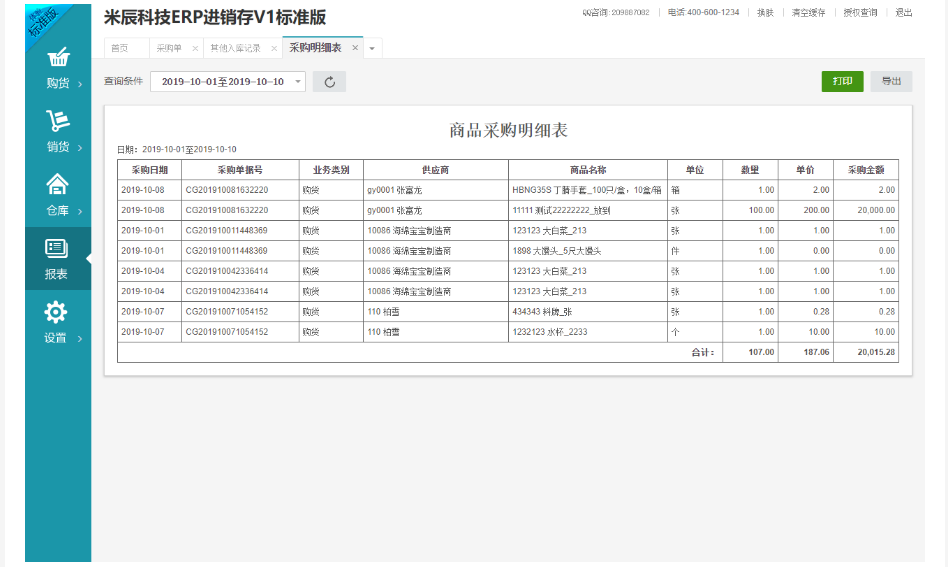Viewport: 948px width, 567px height.
Task: Switch to the 采购单 tab
Action: coord(167,48)
